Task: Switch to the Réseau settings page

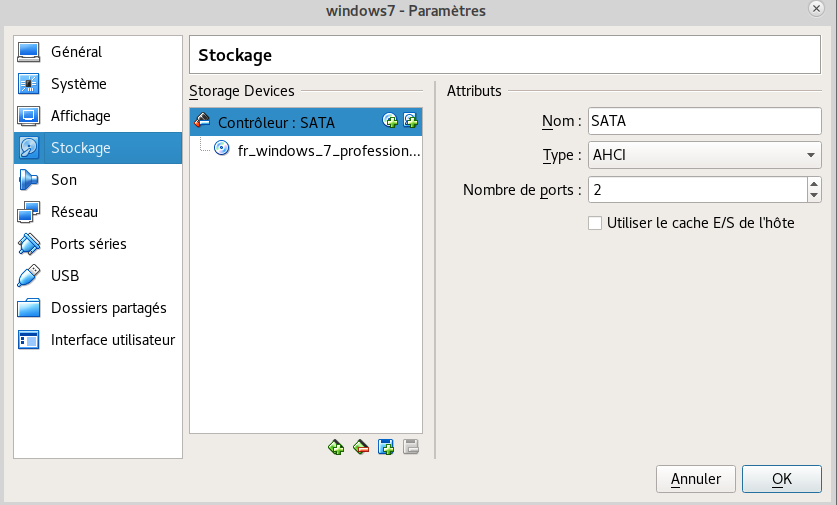Action: click(74, 212)
